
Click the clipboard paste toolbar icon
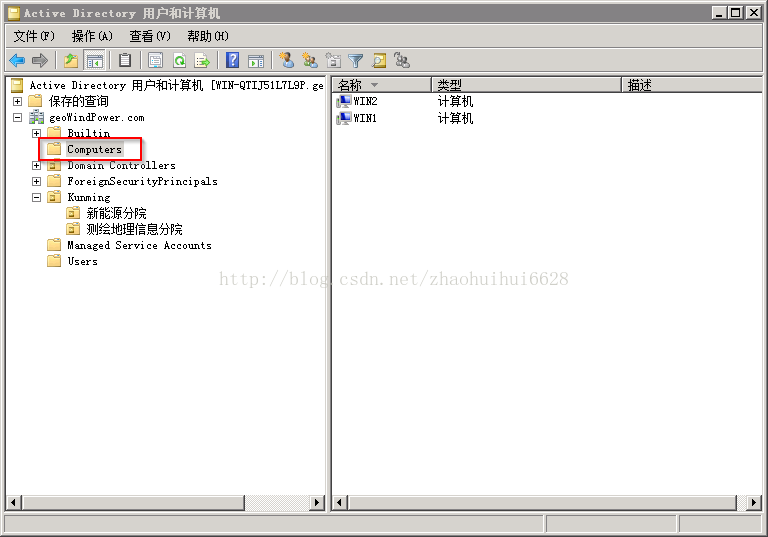point(125,61)
